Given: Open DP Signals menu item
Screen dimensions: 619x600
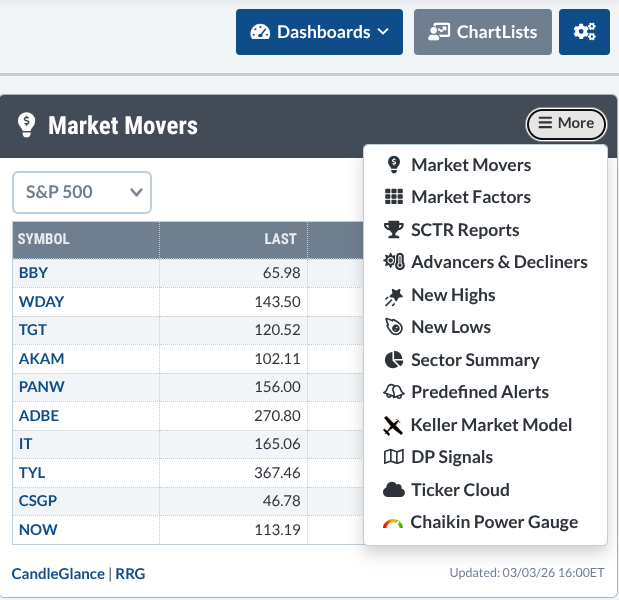Looking at the screenshot, I should (485, 457).
